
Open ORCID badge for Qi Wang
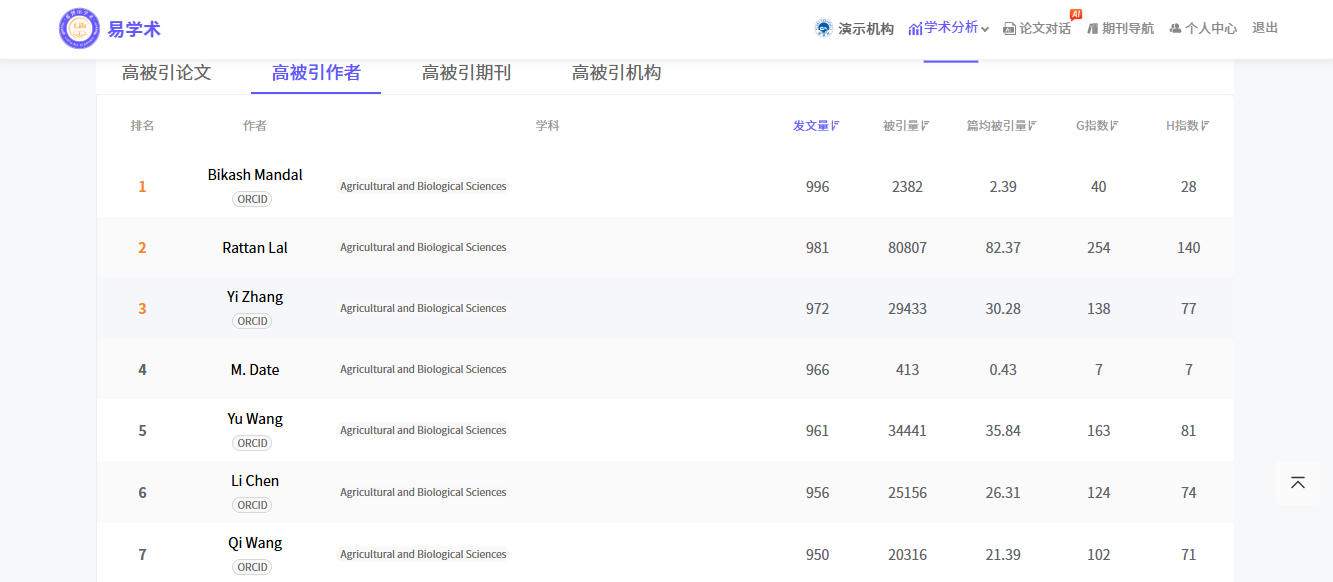tap(252, 567)
